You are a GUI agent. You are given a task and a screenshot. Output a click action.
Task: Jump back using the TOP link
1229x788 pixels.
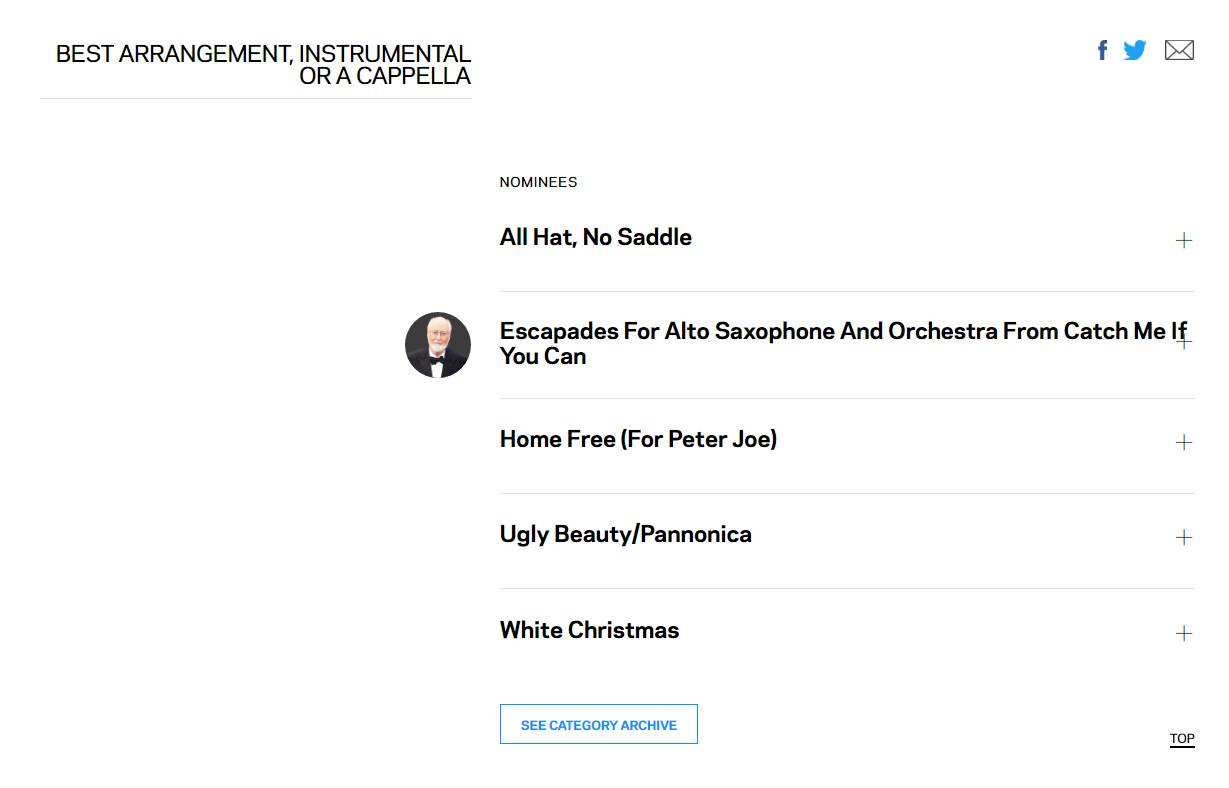click(1182, 739)
